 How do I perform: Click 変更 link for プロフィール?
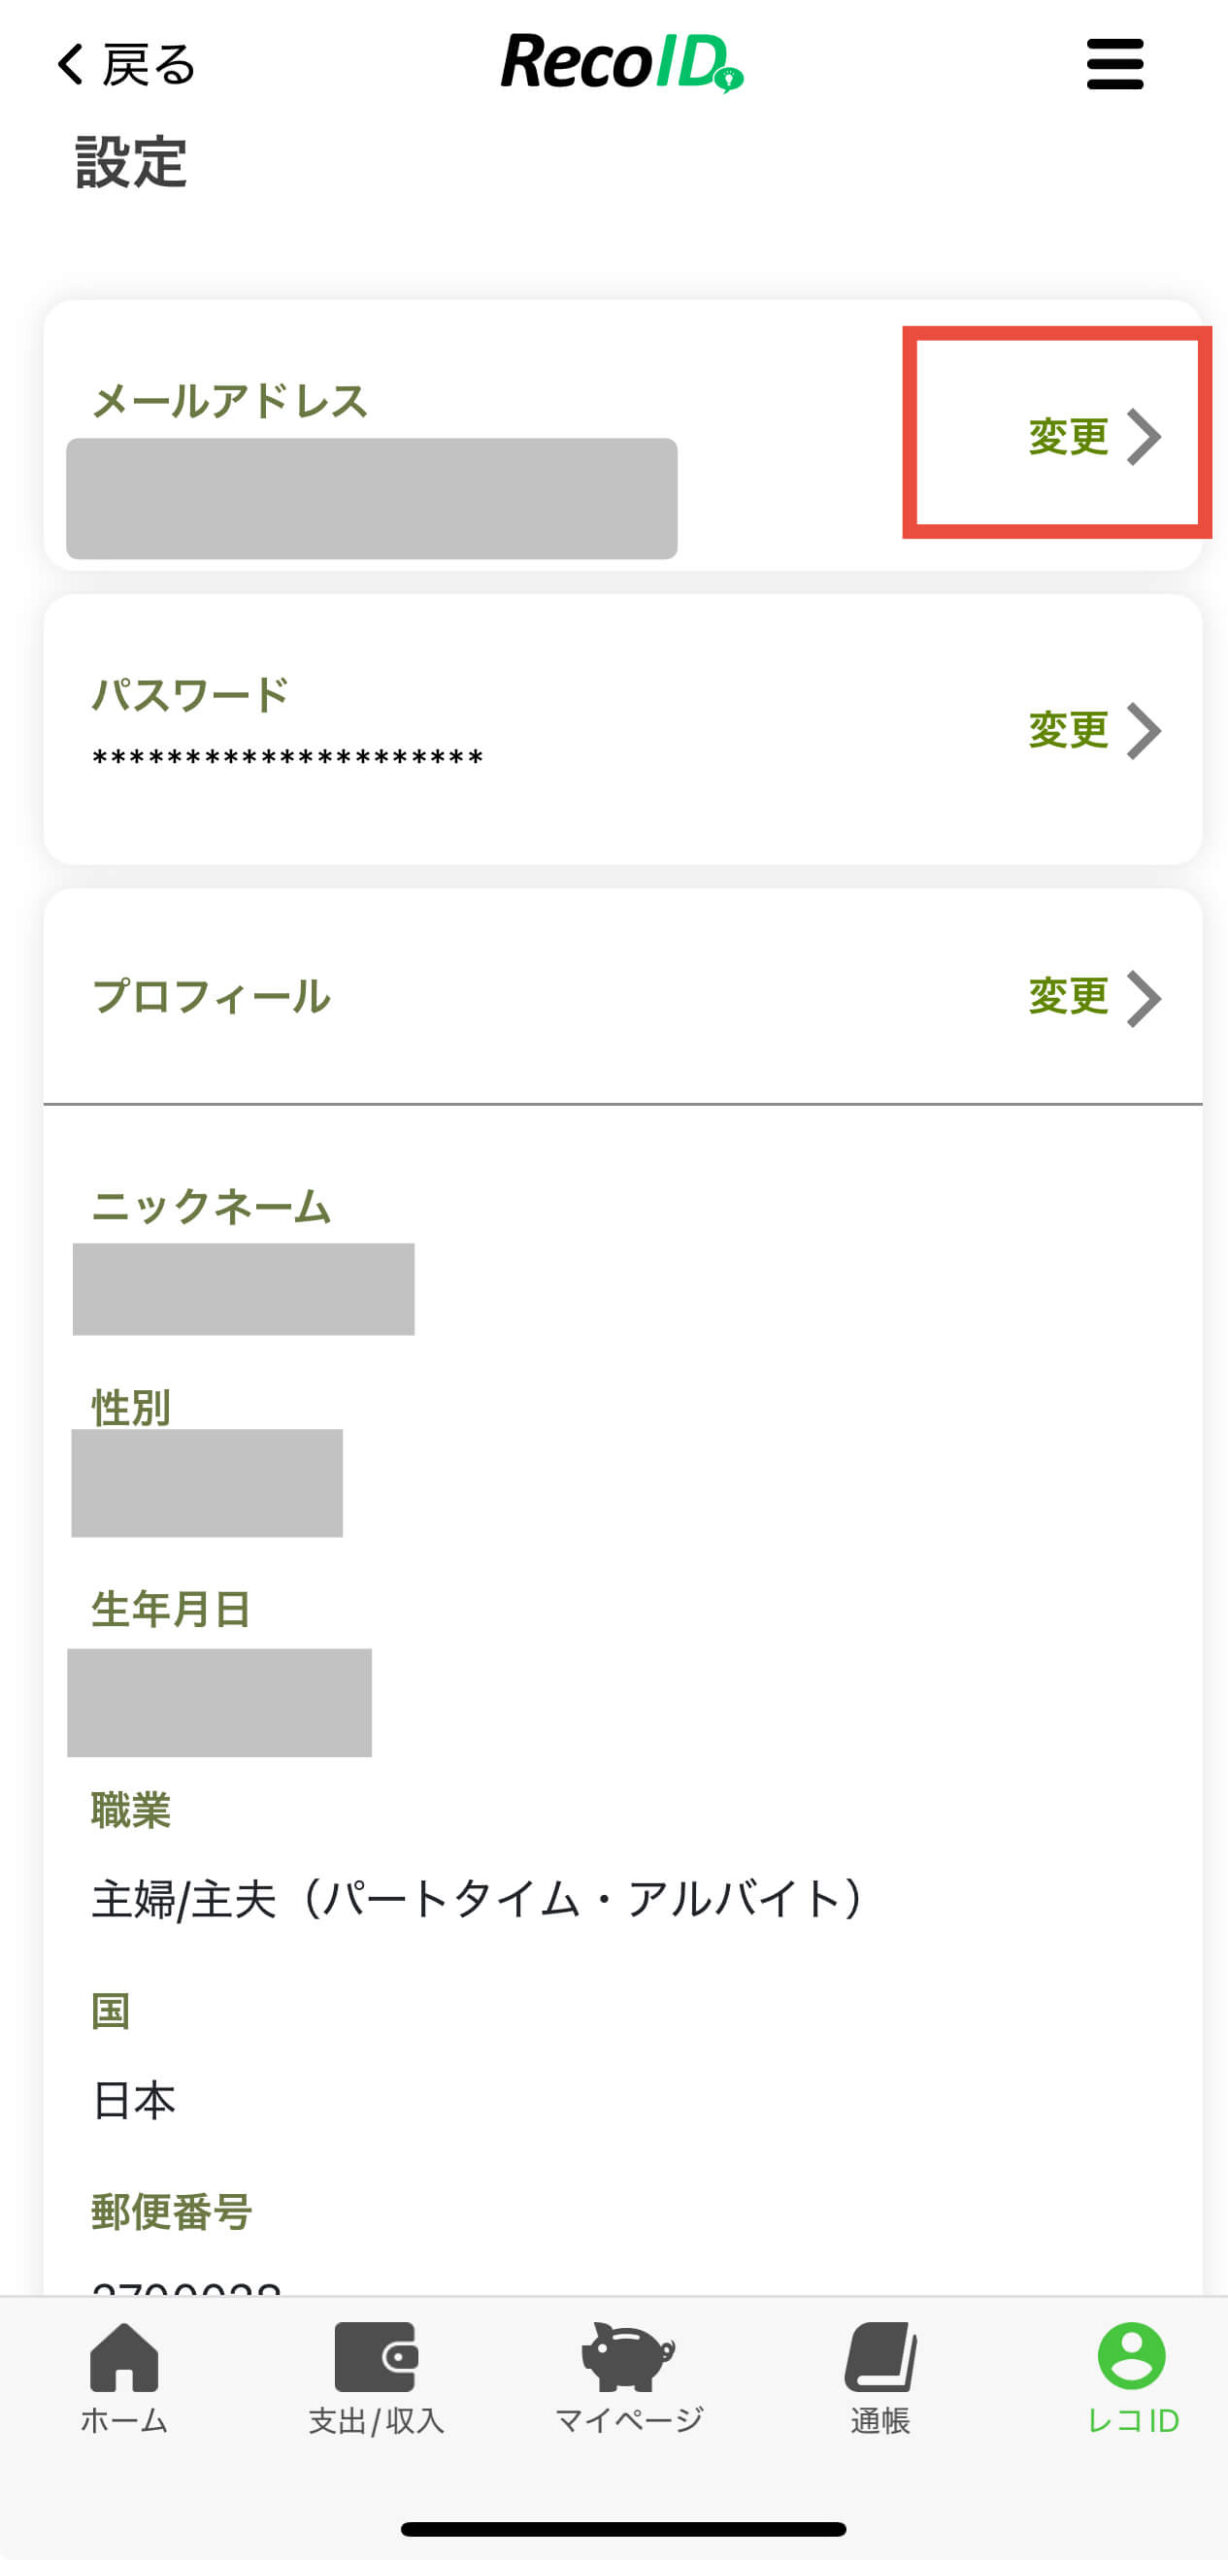[x=1068, y=997]
